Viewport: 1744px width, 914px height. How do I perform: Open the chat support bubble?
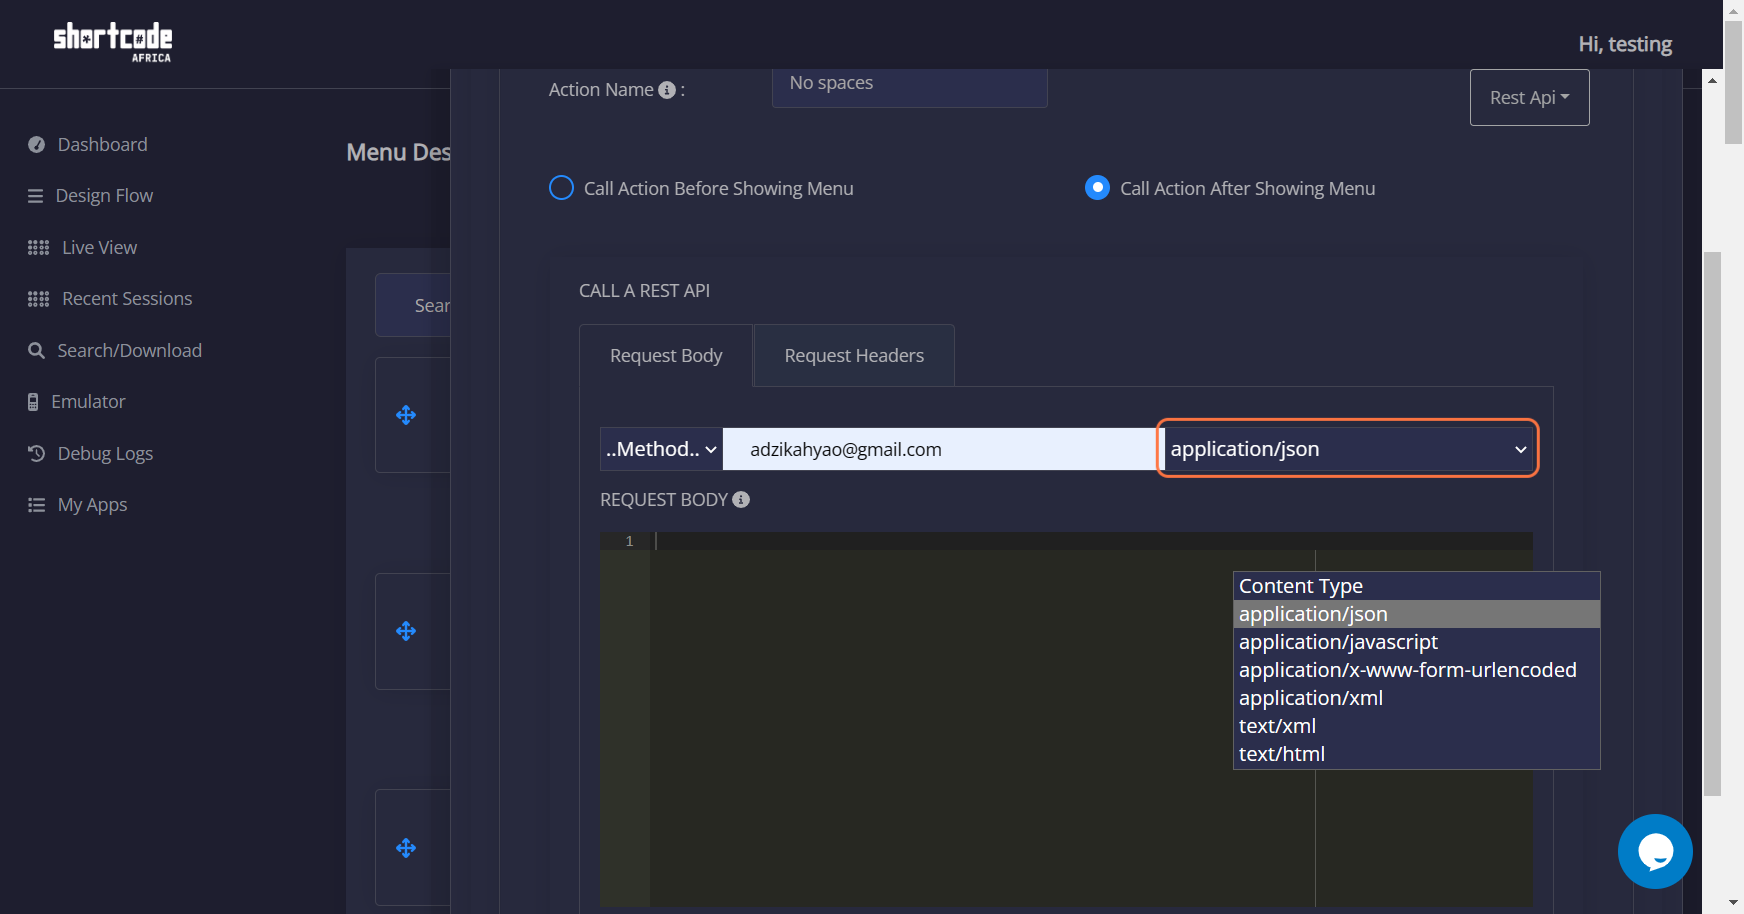pos(1655,851)
